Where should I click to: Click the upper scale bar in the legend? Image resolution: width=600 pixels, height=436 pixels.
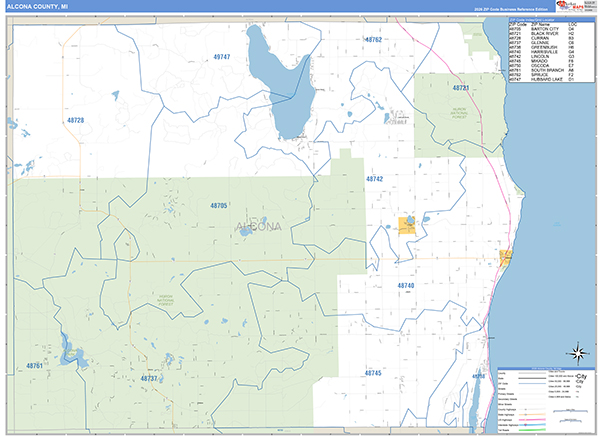click(570, 411)
